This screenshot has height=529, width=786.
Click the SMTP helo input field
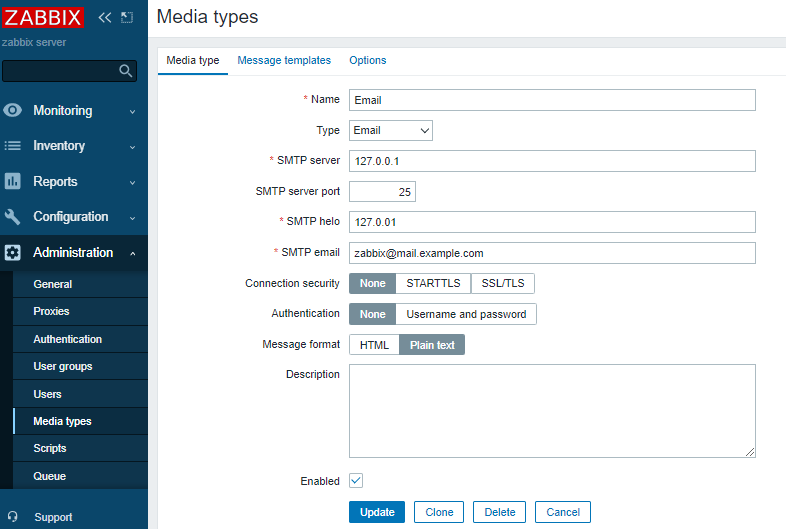552,222
